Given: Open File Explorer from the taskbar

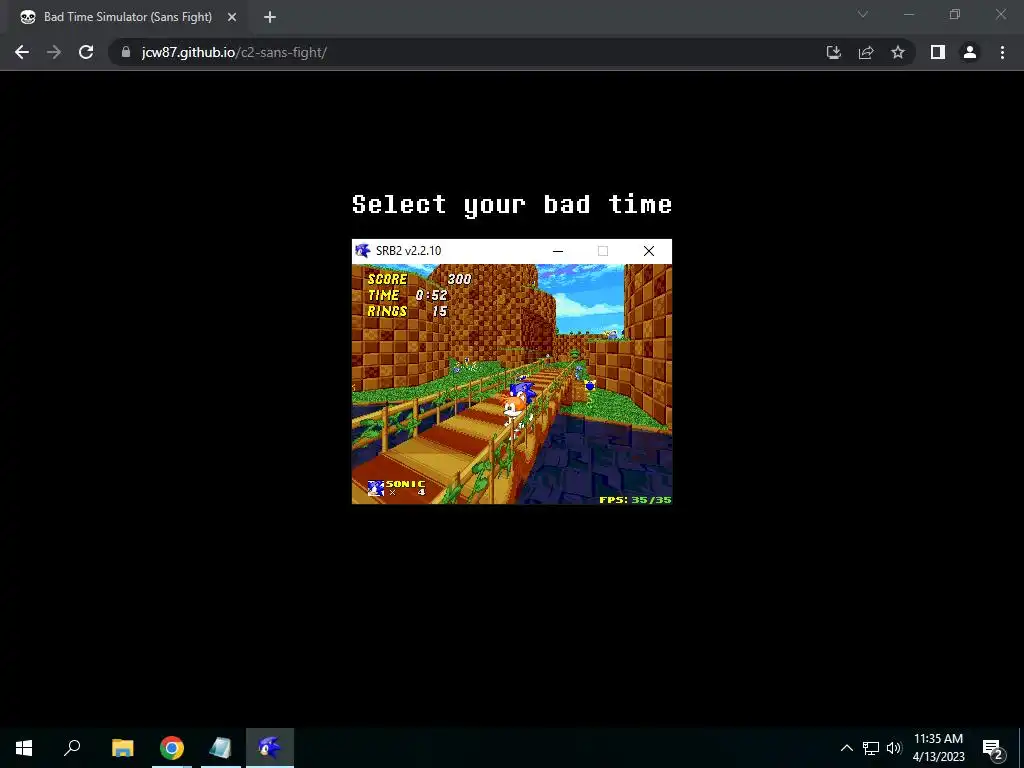Looking at the screenshot, I should click(x=122, y=748).
